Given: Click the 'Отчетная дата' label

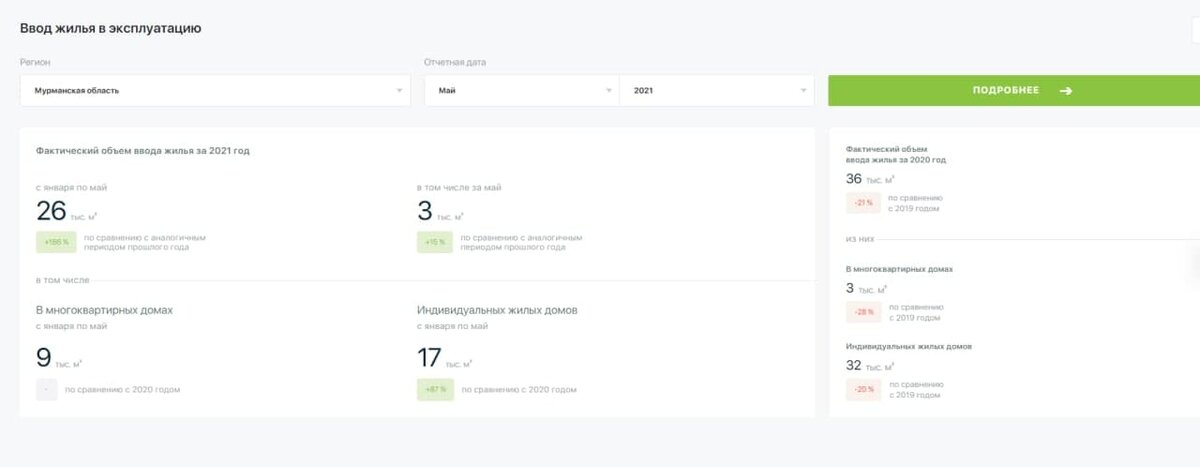Looking at the screenshot, I should pos(454,62).
